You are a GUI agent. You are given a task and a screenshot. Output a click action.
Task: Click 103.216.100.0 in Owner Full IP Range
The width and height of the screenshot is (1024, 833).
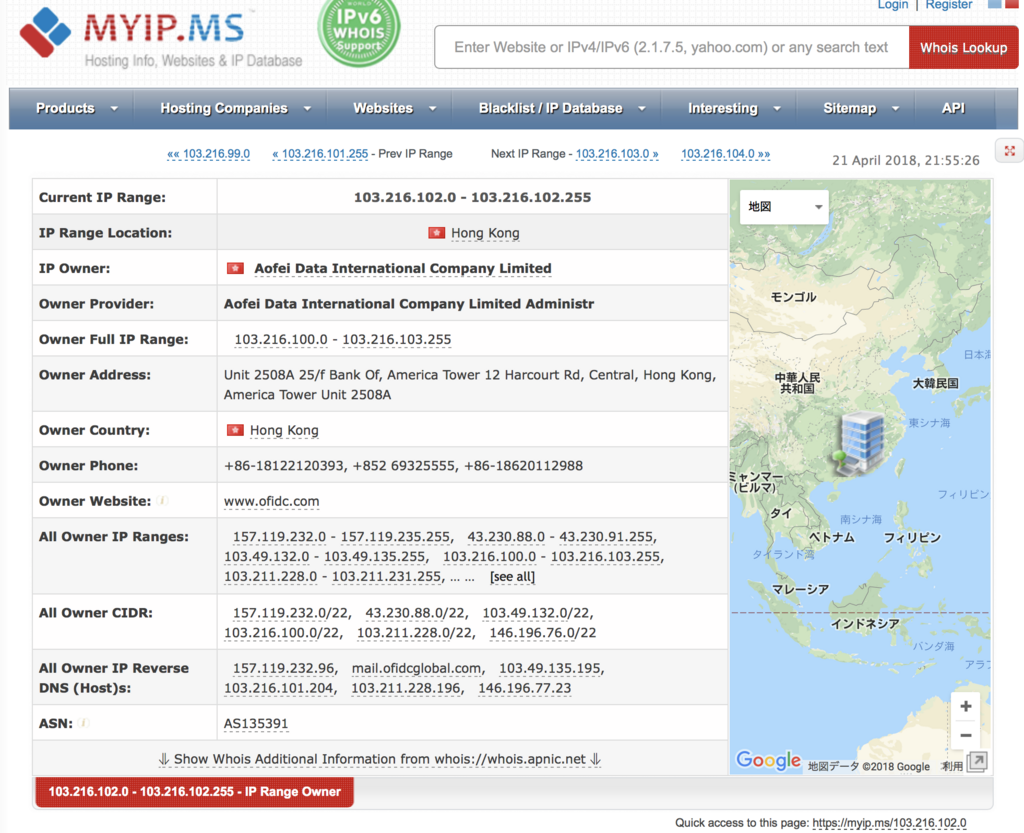[x=281, y=339]
